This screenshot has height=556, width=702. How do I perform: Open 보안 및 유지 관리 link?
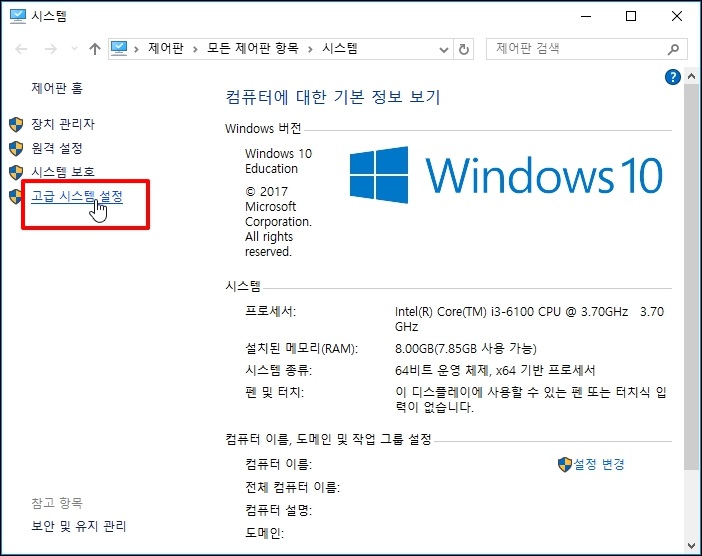pyautogui.click(x=79, y=526)
